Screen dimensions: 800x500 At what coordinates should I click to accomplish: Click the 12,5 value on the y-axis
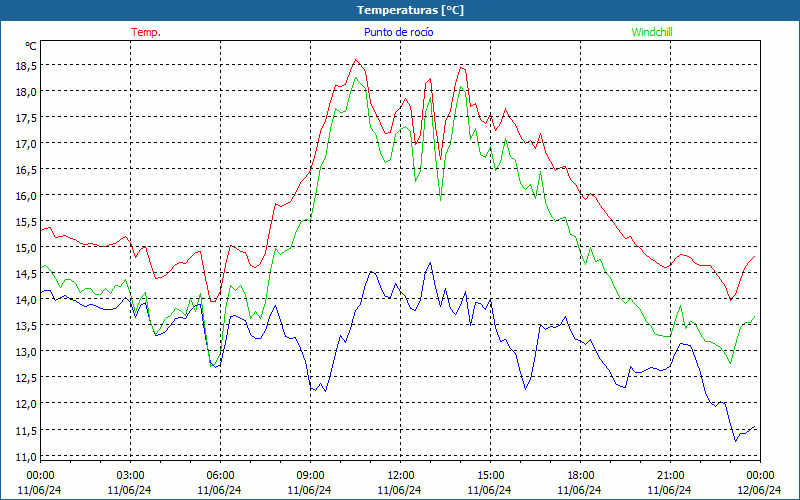[26, 378]
